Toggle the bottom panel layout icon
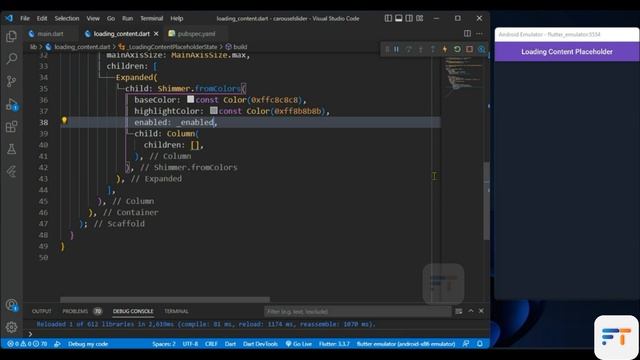This screenshot has height=360, width=640. [398, 18]
